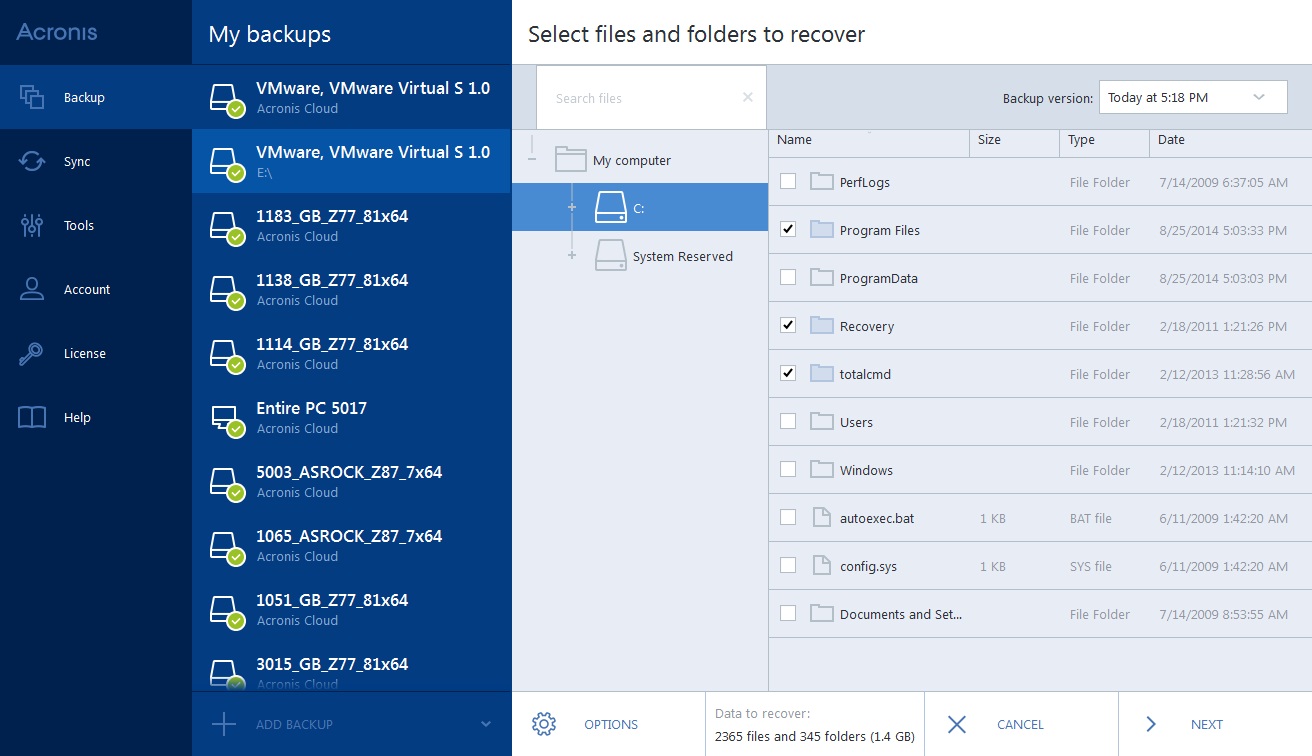Click the NEXT button label
The width and height of the screenshot is (1312, 756).
[x=1207, y=725]
